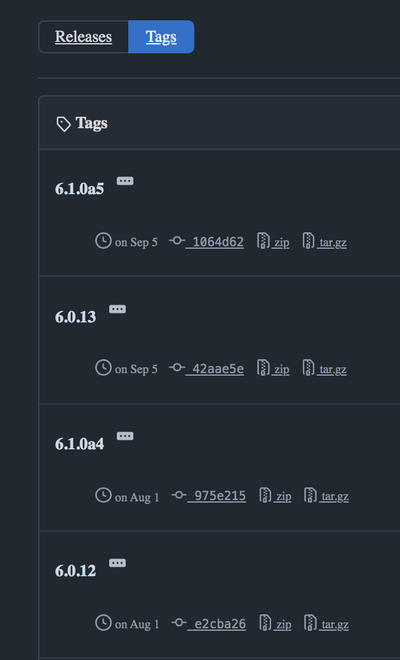Click the tar.gz archive icon for 6.1.0a4
Viewport: 400px width, 660px height.
(x=310, y=495)
